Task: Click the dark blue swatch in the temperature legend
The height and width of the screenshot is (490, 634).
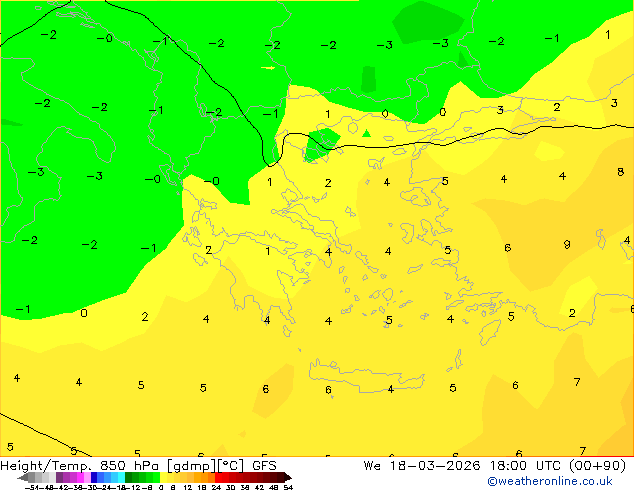Action: pos(94,477)
